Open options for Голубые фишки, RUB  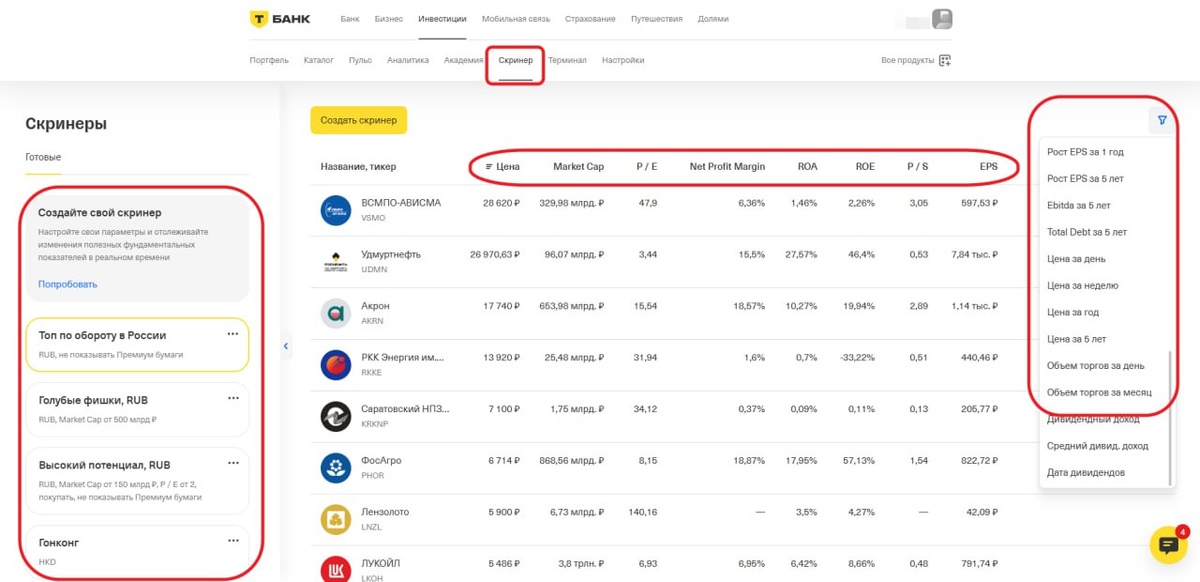pos(233,398)
